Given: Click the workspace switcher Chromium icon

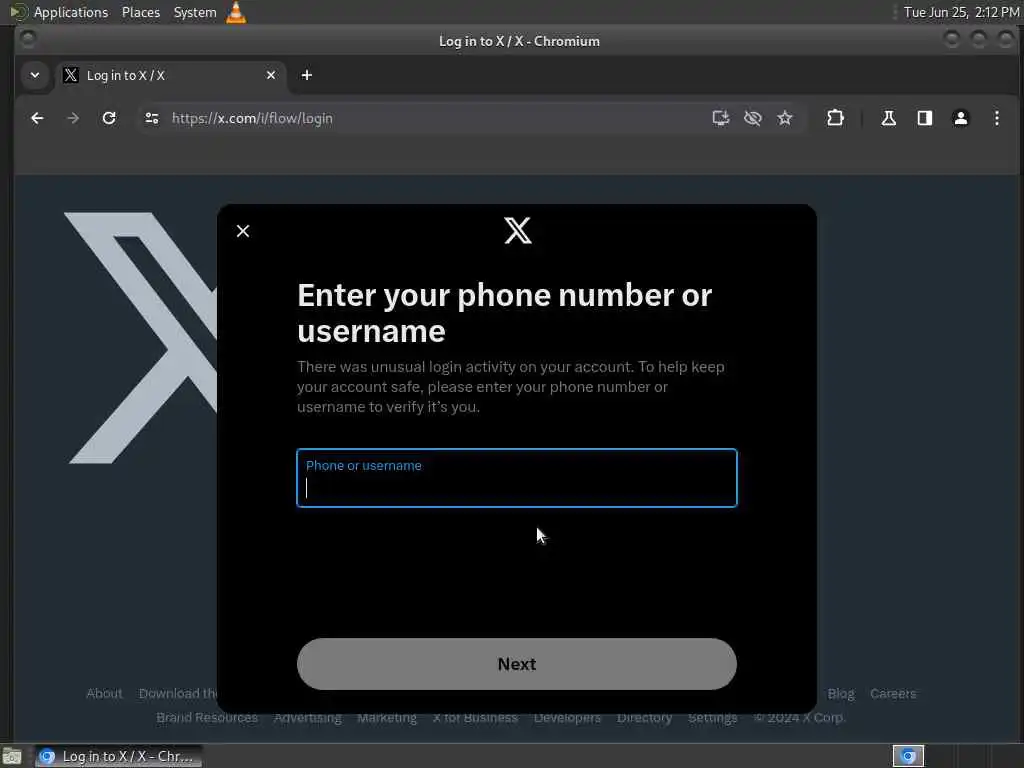Looking at the screenshot, I should coord(908,756).
